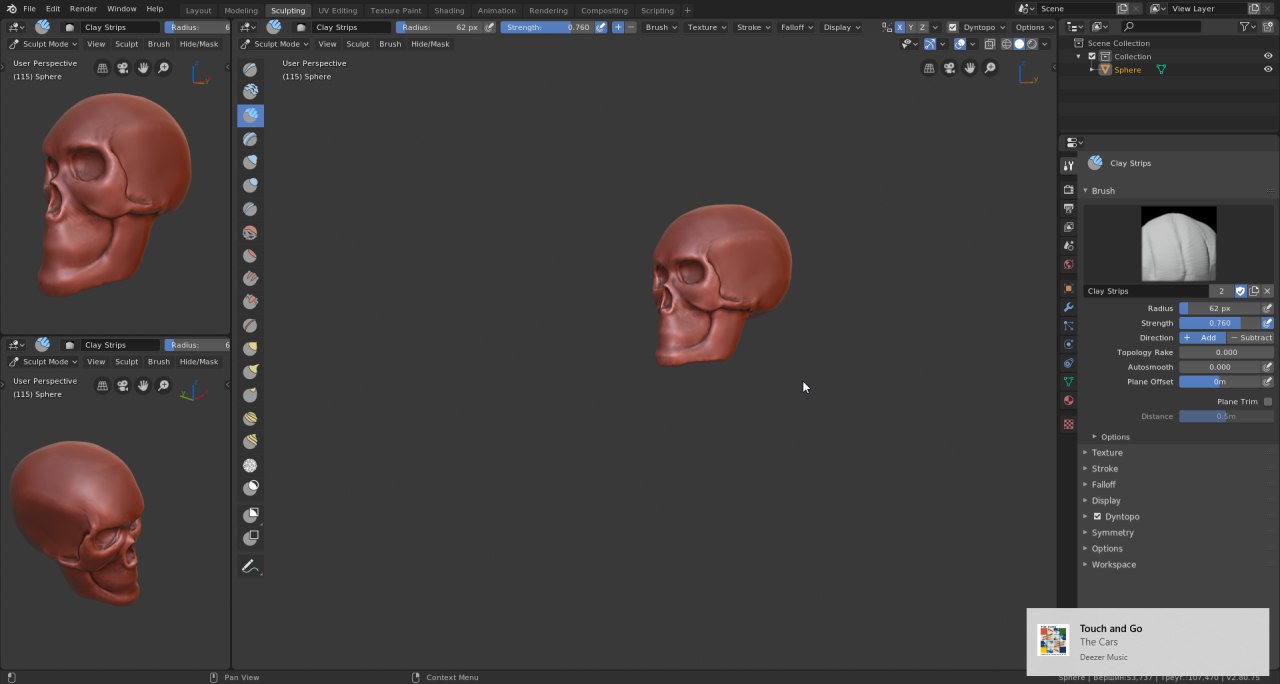Open the Texture dropdown in header
Viewport: 1280px width, 684px height.
coord(707,27)
